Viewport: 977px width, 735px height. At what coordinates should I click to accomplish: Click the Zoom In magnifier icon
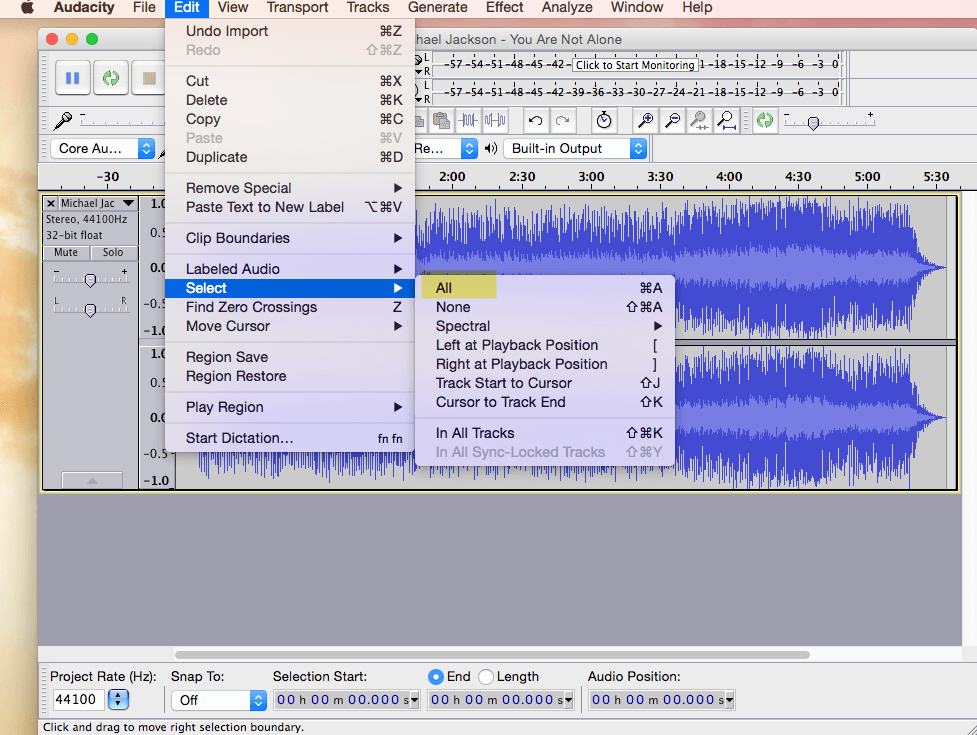point(646,121)
